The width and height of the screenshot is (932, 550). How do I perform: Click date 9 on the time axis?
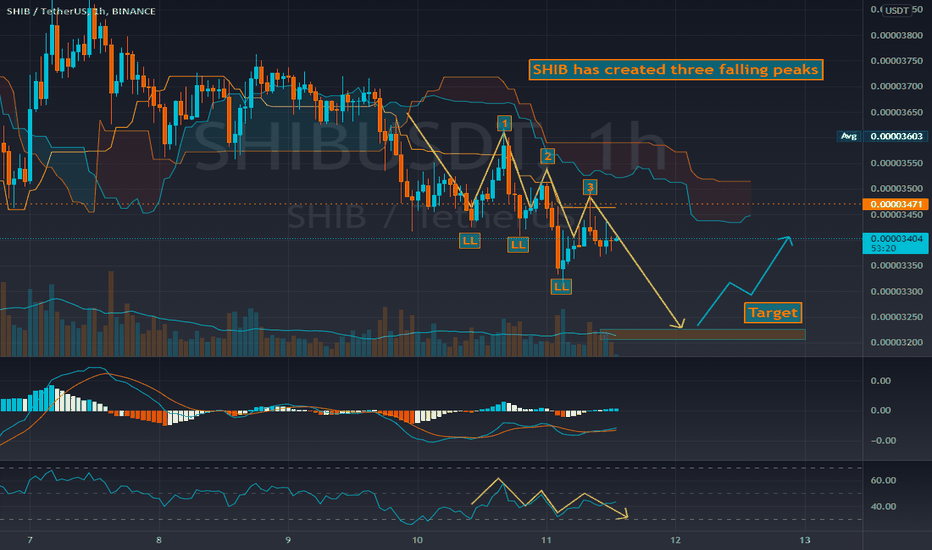click(288, 540)
